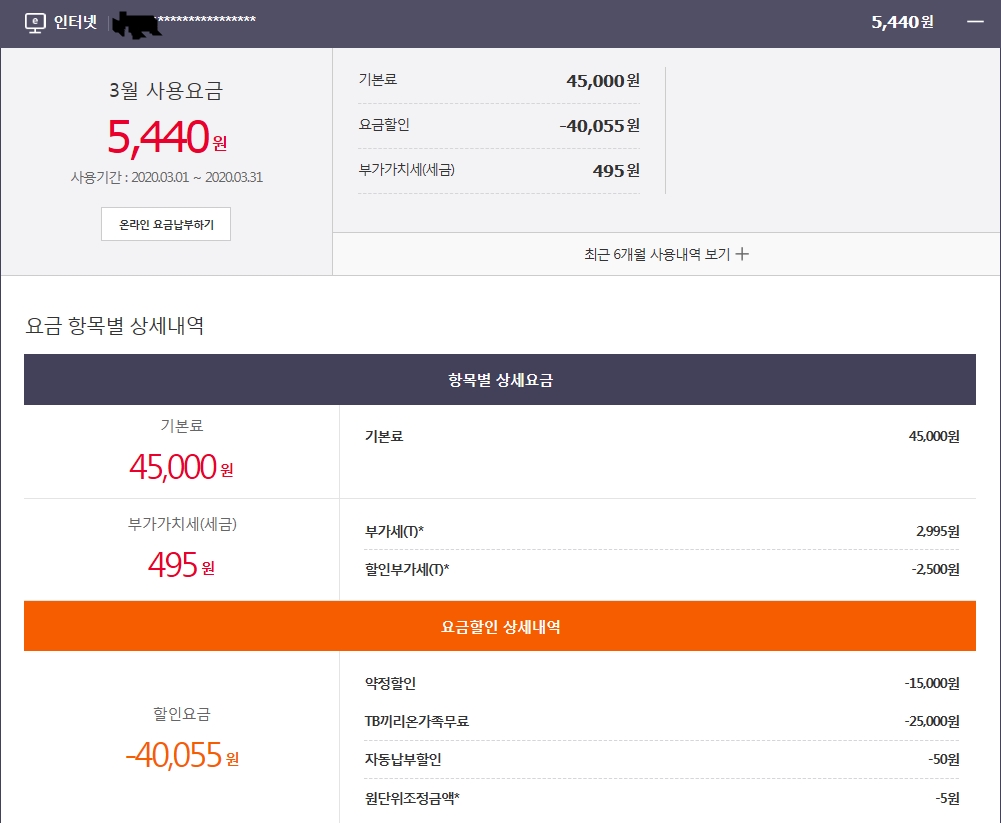Select the orange 요금할인 상세내역 header
Viewport: 1001px width, 823px height.
click(499, 627)
